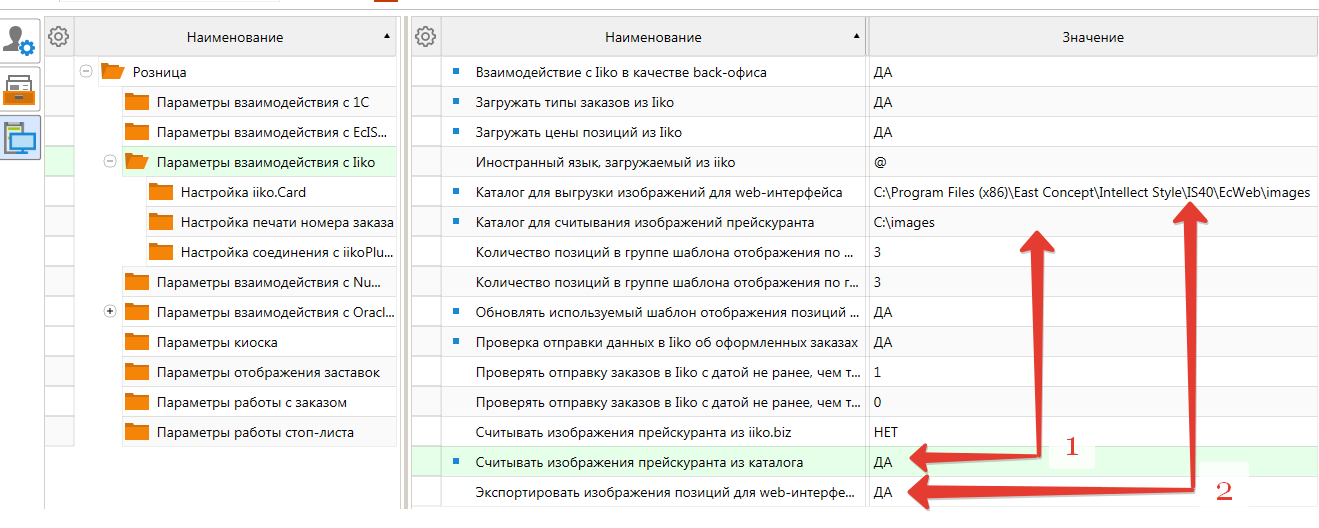Click the Значение column header
Viewport: 1319px width, 528px height.
coord(1093,37)
